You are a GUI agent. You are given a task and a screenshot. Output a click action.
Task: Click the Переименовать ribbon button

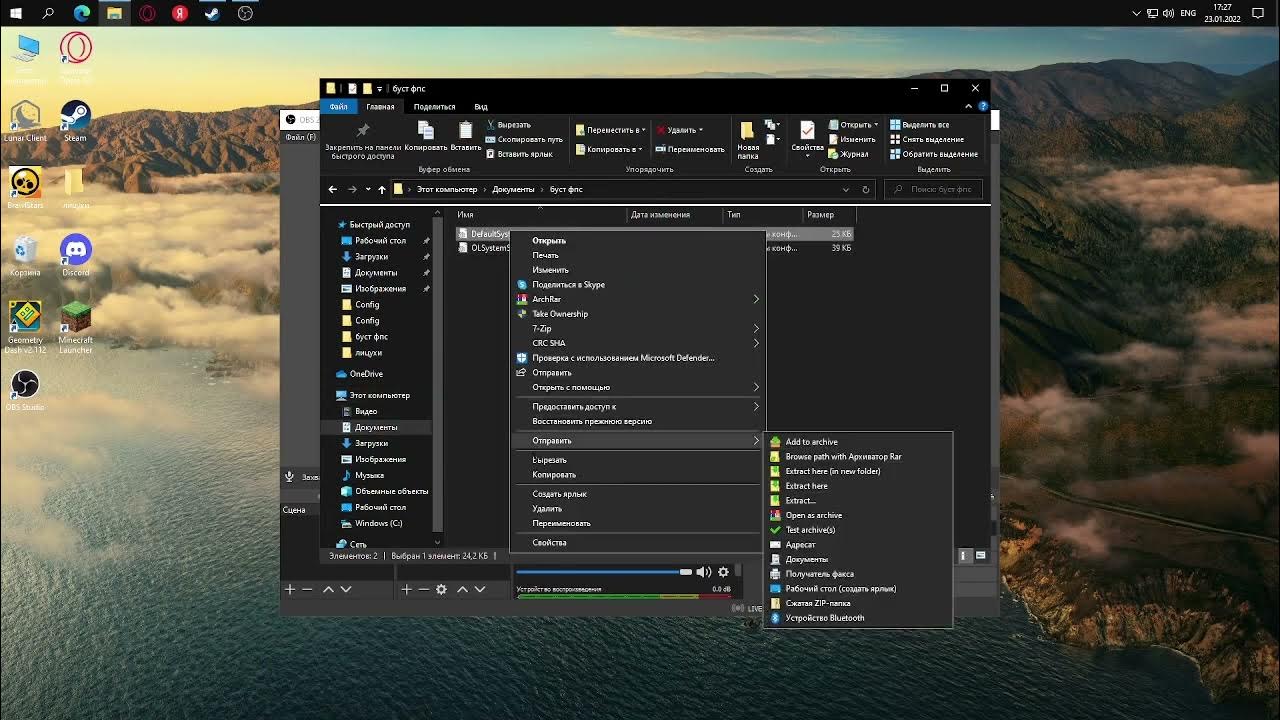690,149
